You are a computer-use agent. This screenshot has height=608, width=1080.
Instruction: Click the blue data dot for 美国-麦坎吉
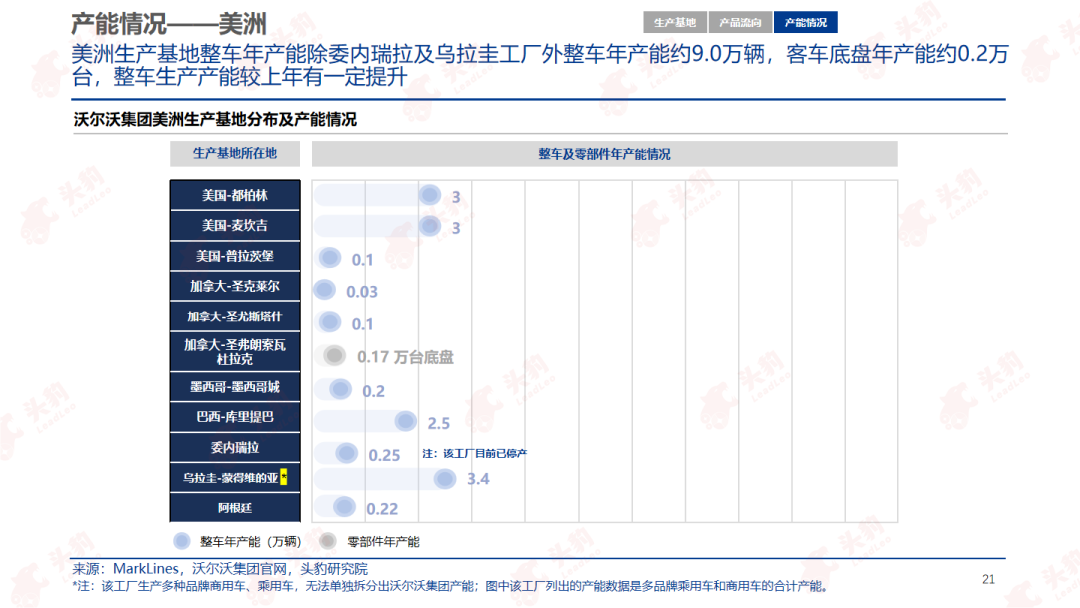pyautogui.click(x=430, y=225)
